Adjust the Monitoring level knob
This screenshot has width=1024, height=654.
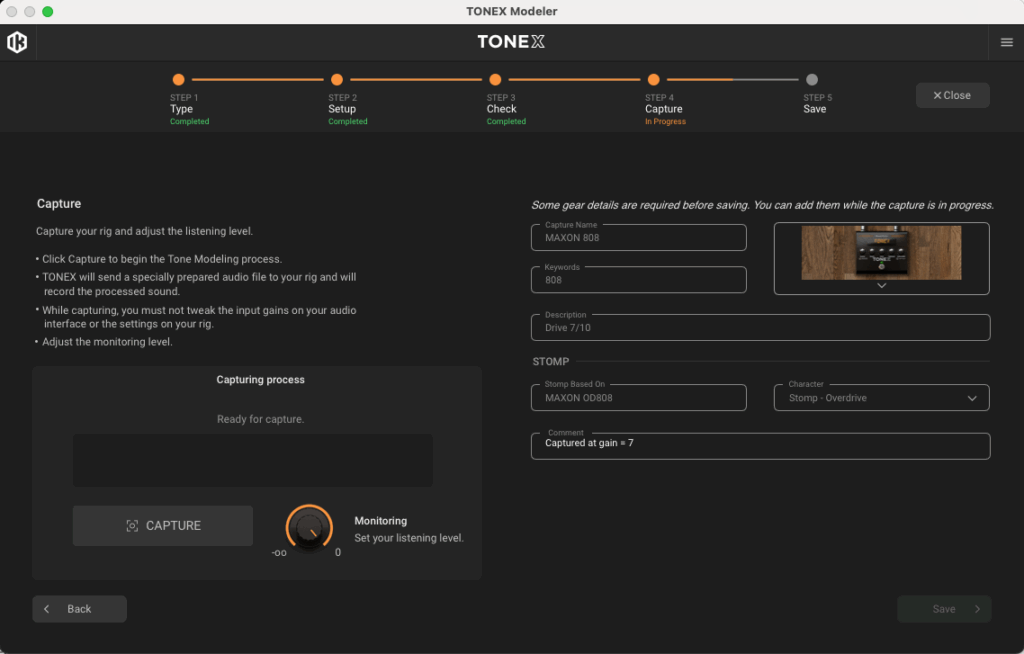point(309,527)
